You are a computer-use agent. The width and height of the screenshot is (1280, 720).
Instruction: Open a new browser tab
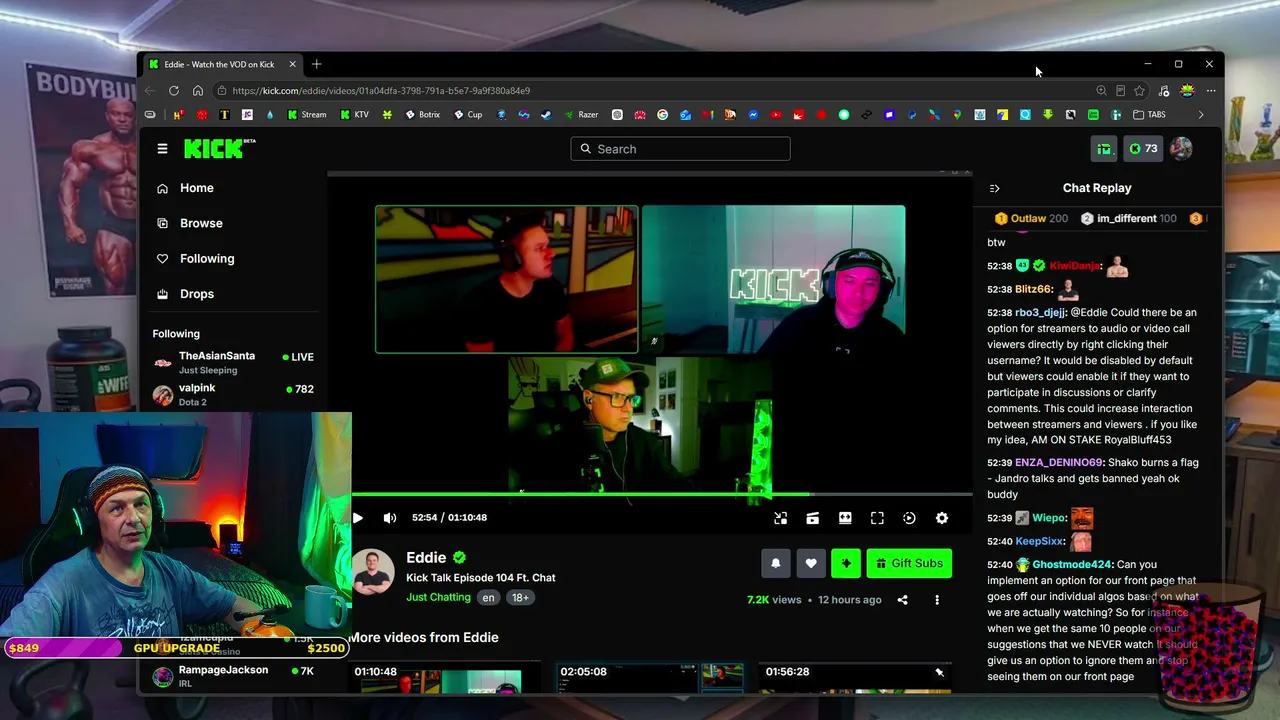point(316,64)
